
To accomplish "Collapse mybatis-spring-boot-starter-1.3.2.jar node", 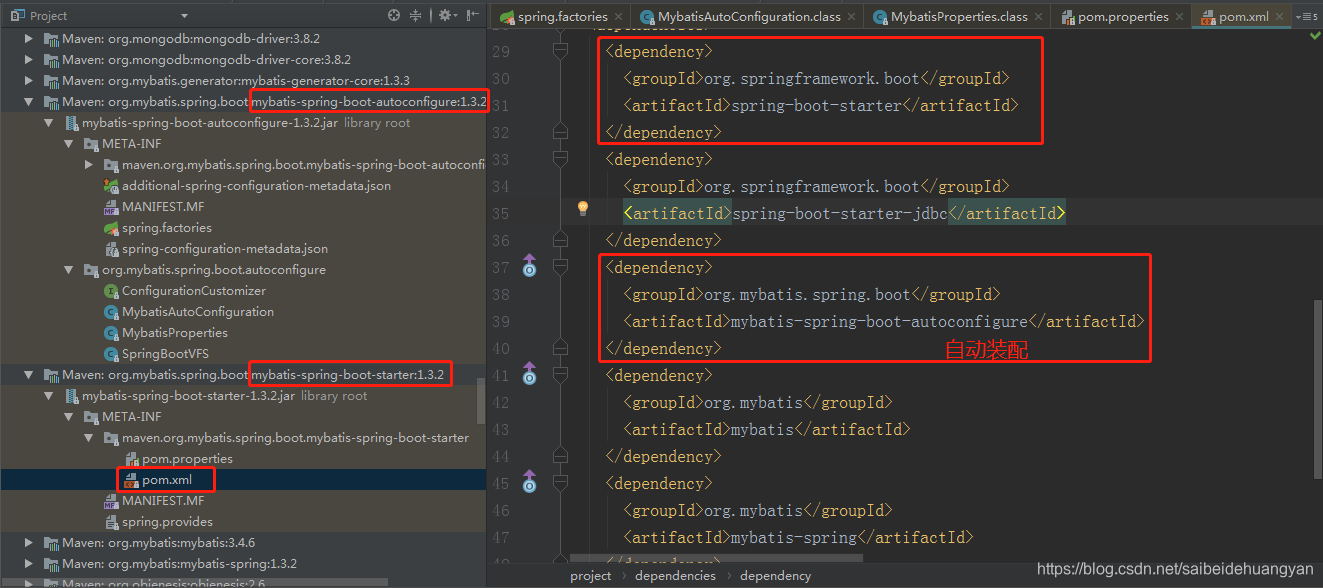I will 49,396.
